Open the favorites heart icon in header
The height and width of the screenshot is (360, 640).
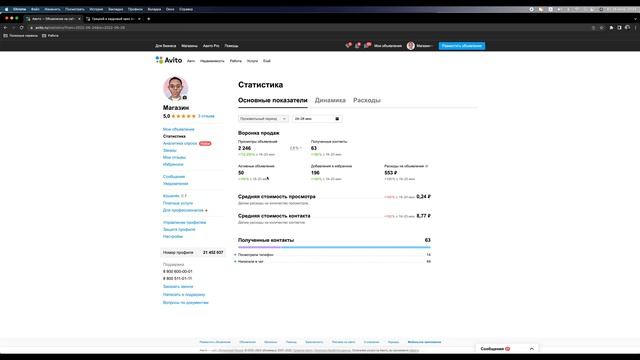[348, 45]
